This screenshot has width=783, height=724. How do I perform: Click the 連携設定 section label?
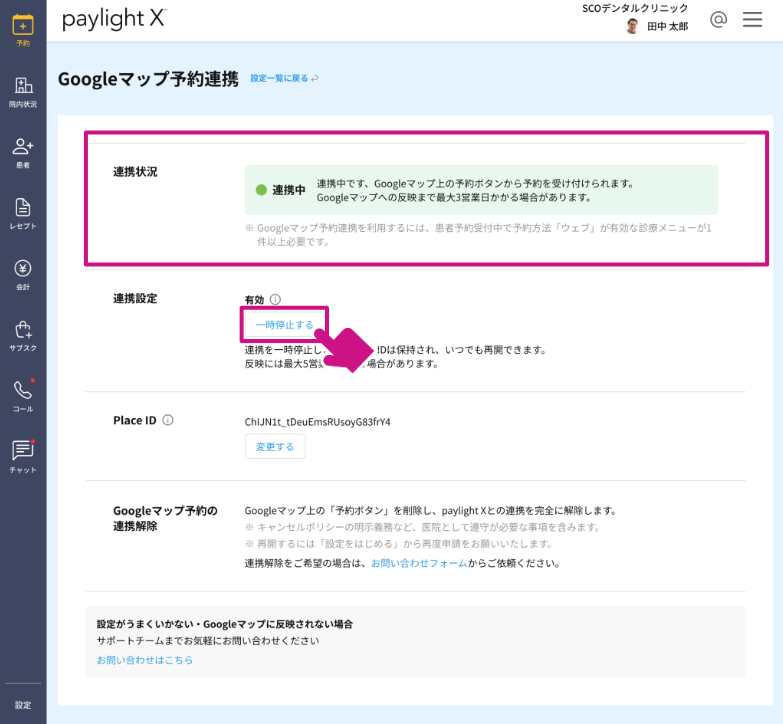135,299
